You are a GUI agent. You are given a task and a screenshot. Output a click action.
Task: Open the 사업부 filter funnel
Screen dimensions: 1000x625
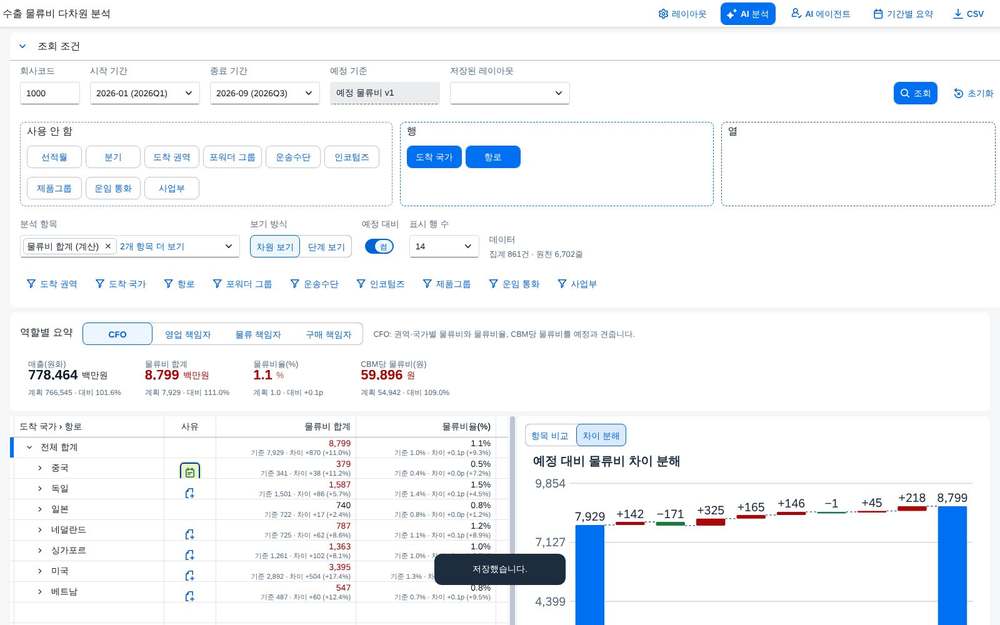(562, 284)
